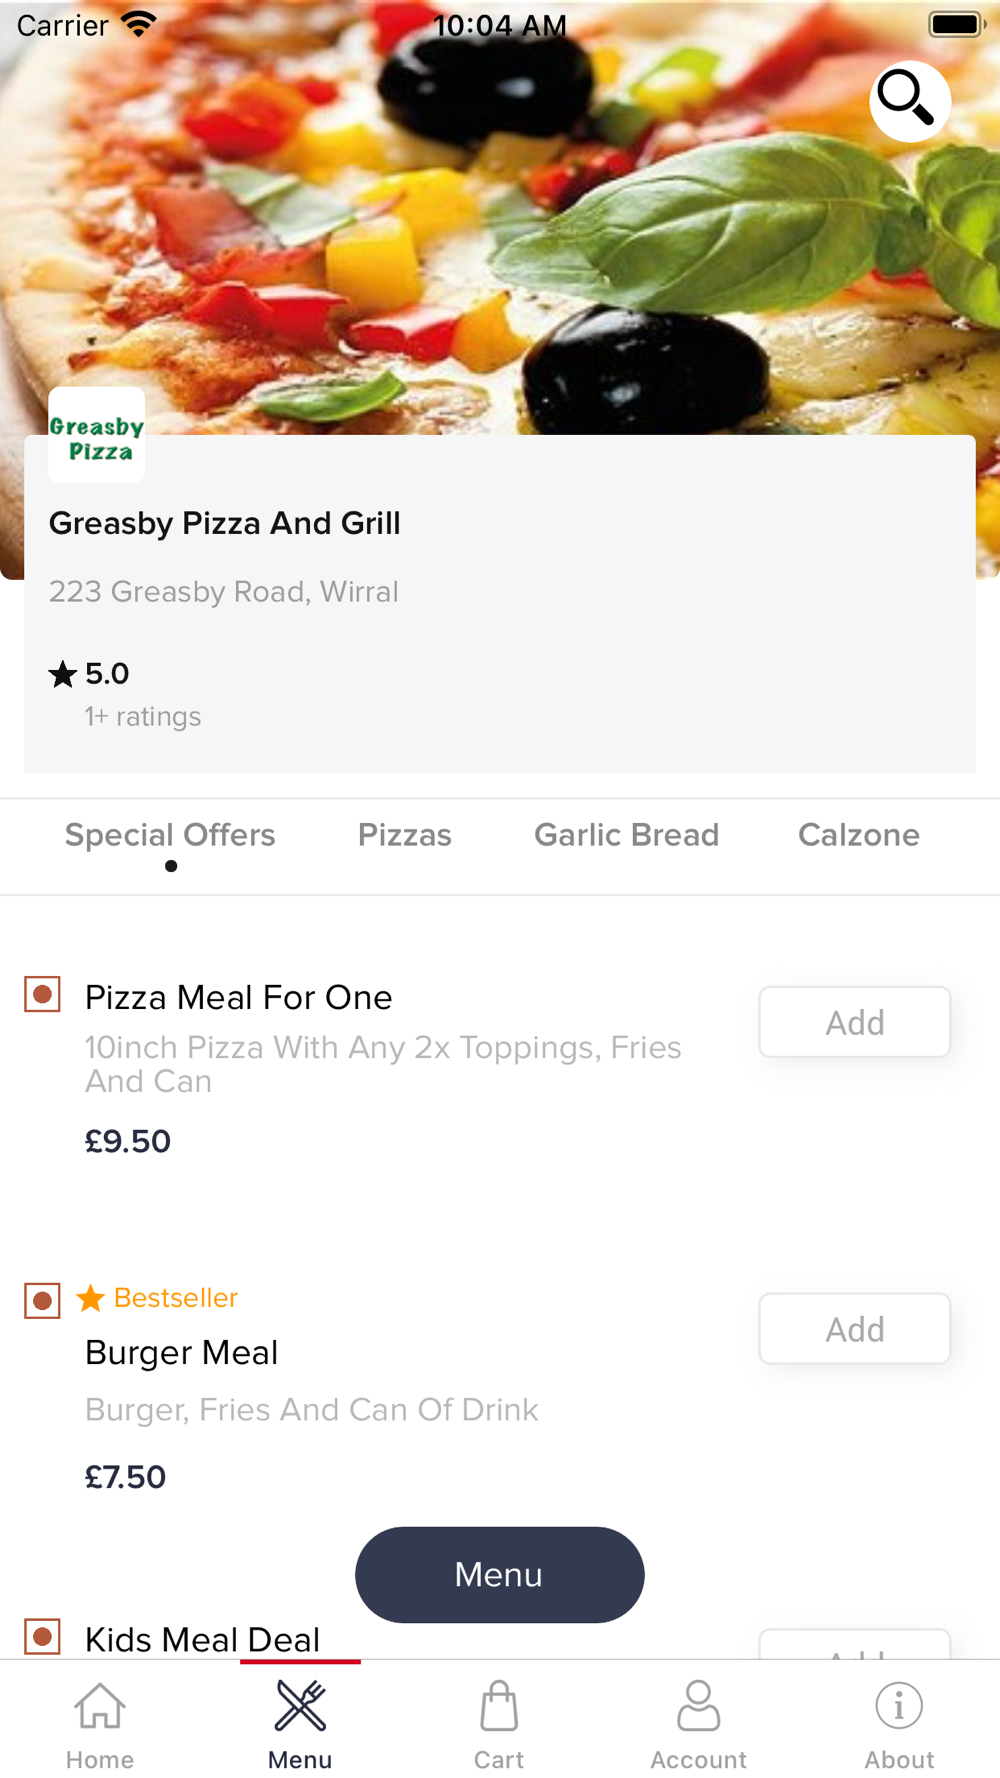
Task: Open search with the magnifying glass icon
Action: point(908,101)
